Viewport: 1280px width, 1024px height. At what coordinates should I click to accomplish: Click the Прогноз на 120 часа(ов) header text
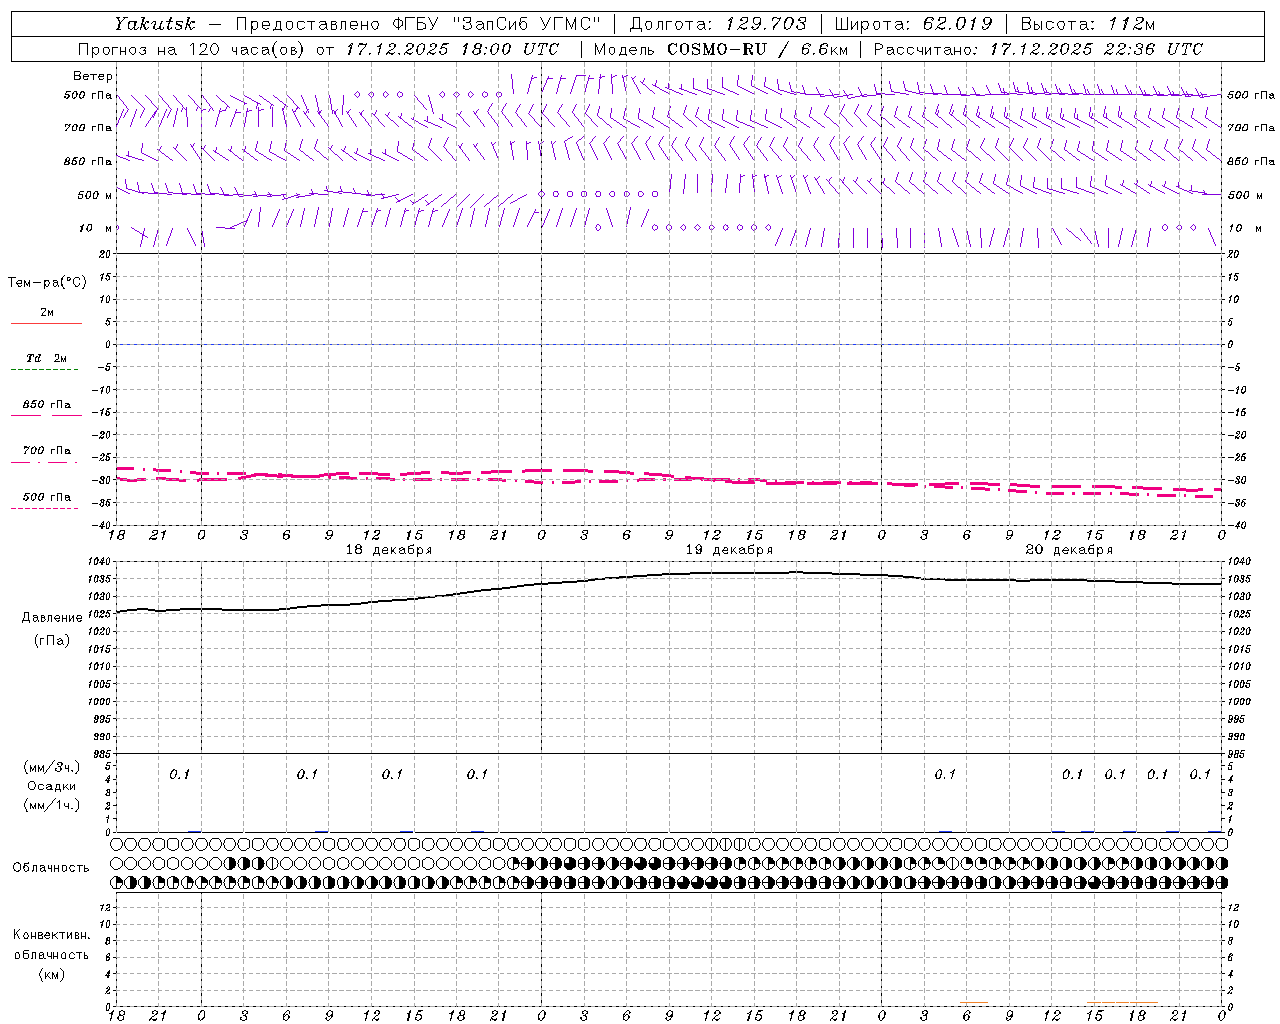click(193, 49)
